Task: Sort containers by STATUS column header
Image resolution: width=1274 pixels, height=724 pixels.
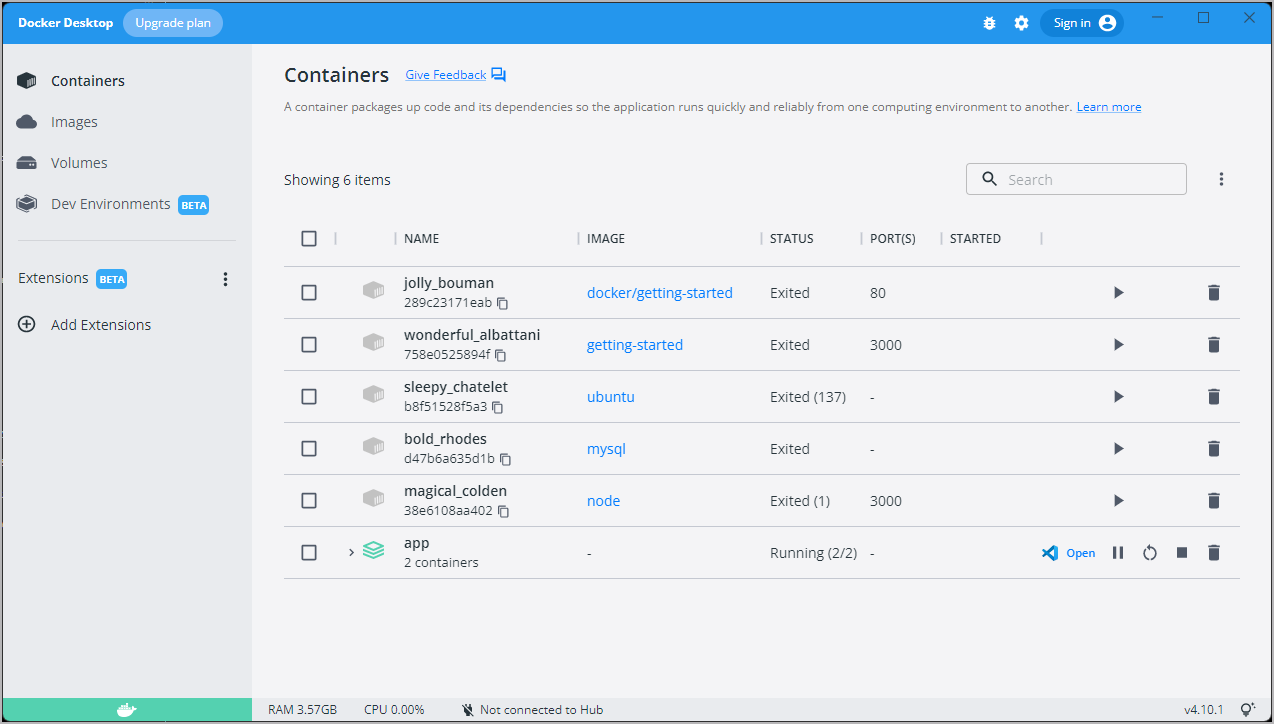Action: [x=792, y=239]
